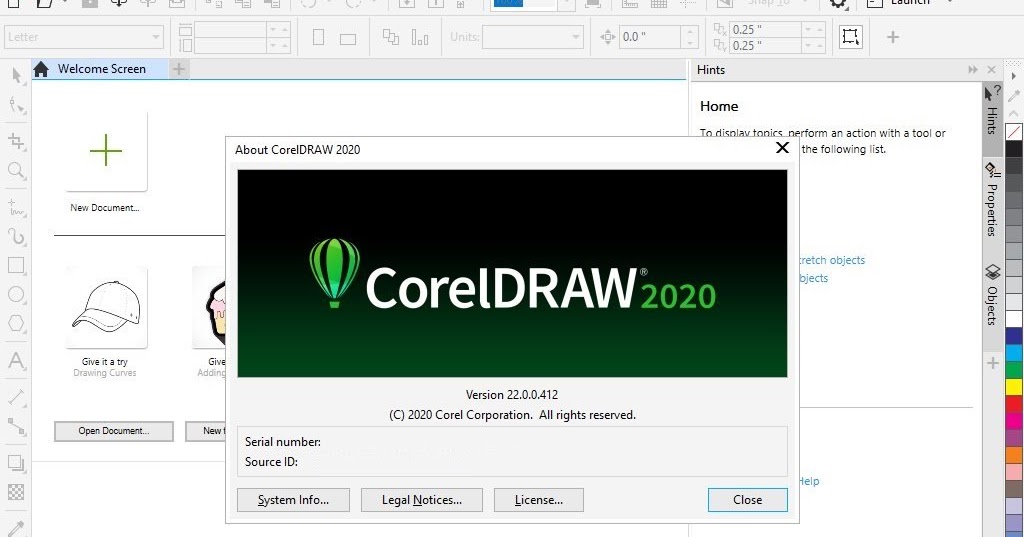Image resolution: width=1024 pixels, height=537 pixels.
Task: Add a new document tab with plus
Action: (179, 69)
